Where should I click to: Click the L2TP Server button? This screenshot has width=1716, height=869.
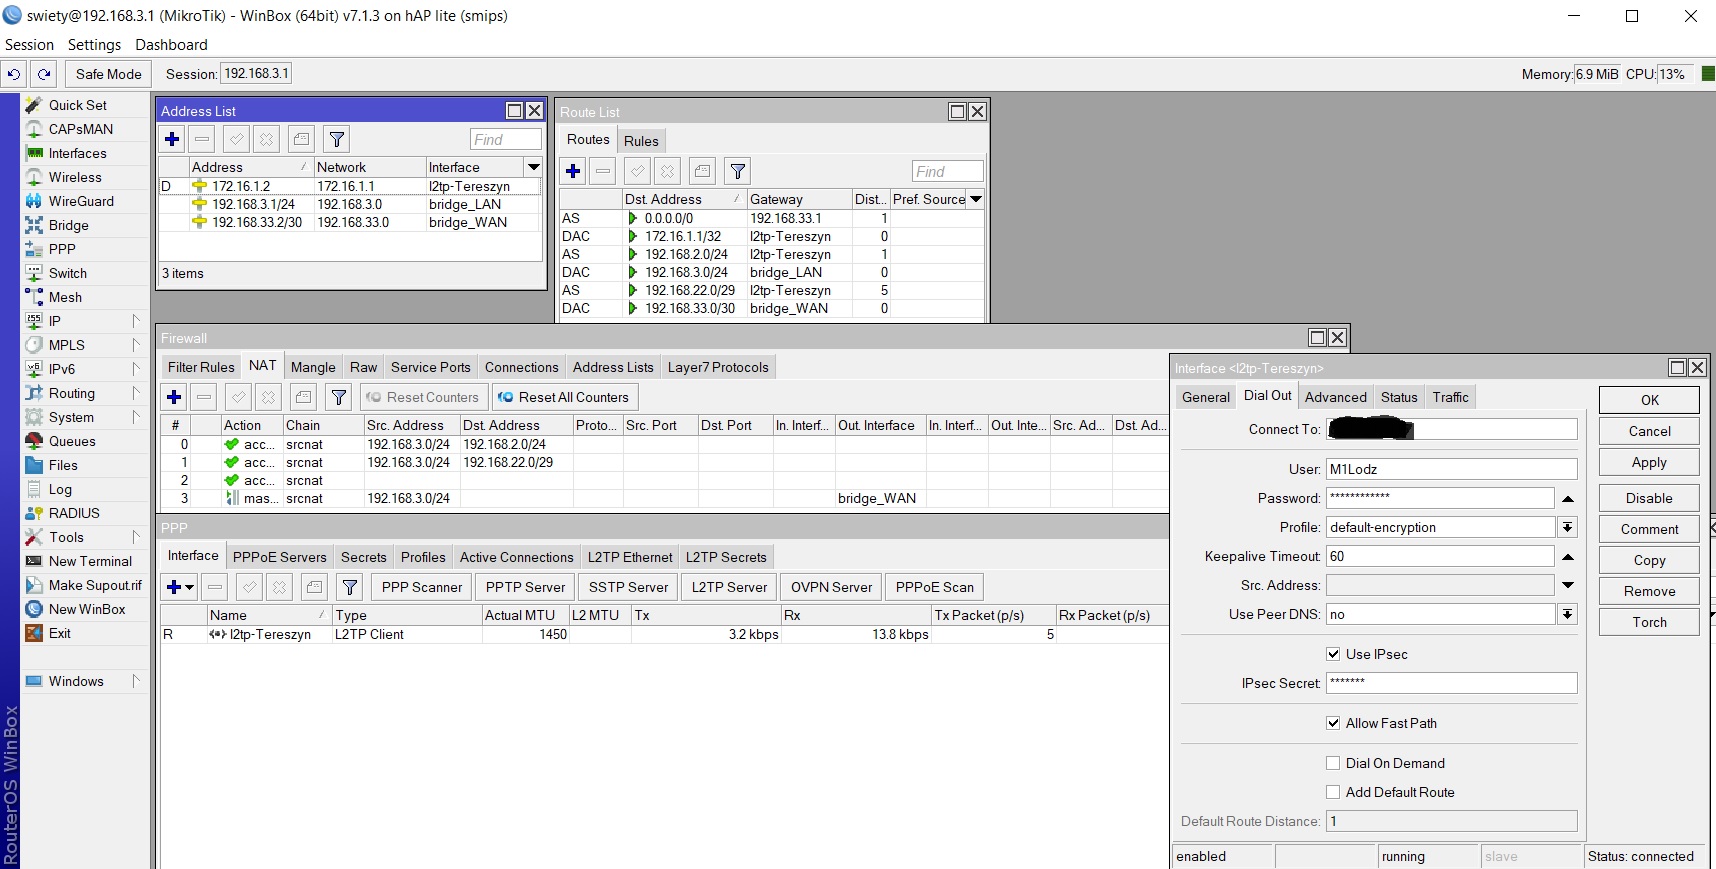point(730,587)
